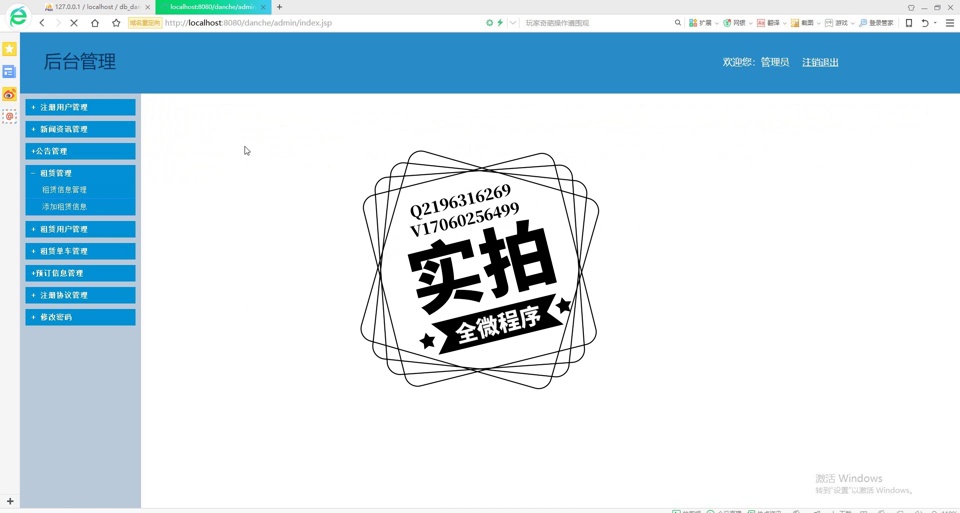
Task: Click the address bar URL field
Action: pyautogui.click(x=320, y=23)
